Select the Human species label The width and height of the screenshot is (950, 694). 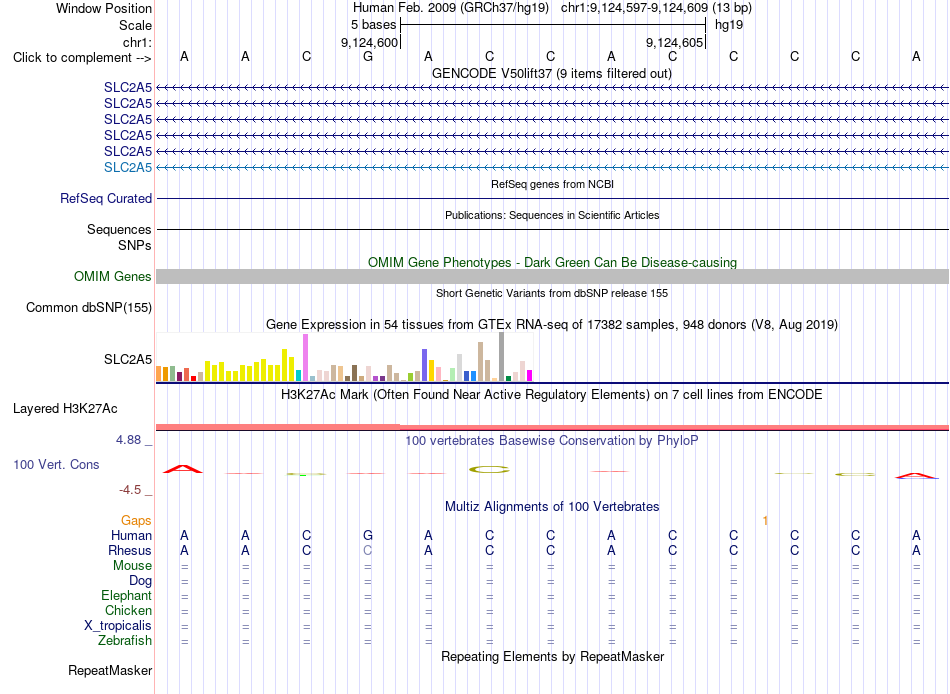131,535
